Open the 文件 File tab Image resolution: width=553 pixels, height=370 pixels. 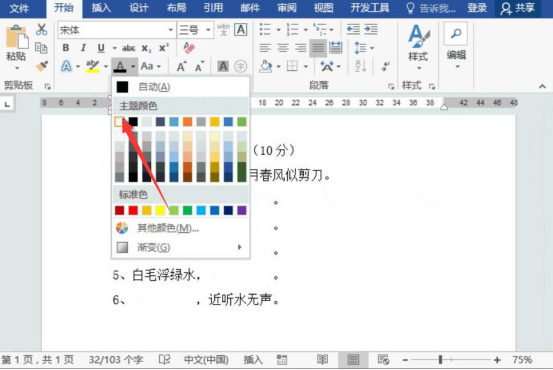pos(19,8)
